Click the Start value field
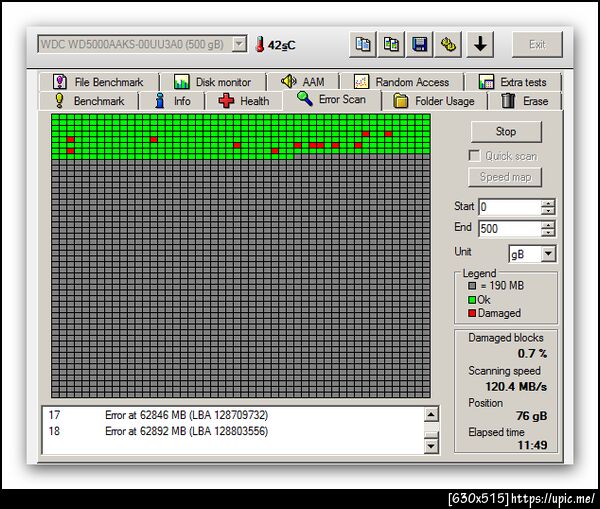This screenshot has width=600, height=509. (509, 207)
